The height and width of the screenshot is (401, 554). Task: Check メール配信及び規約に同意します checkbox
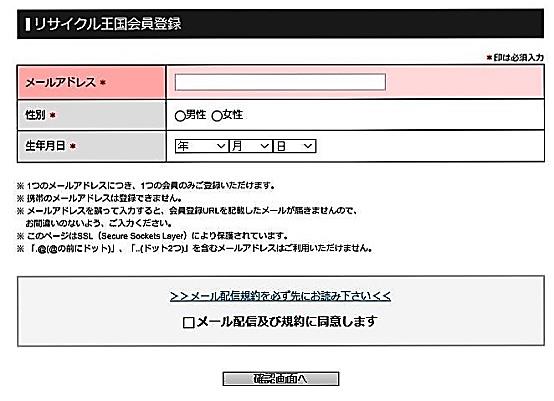tap(189, 322)
